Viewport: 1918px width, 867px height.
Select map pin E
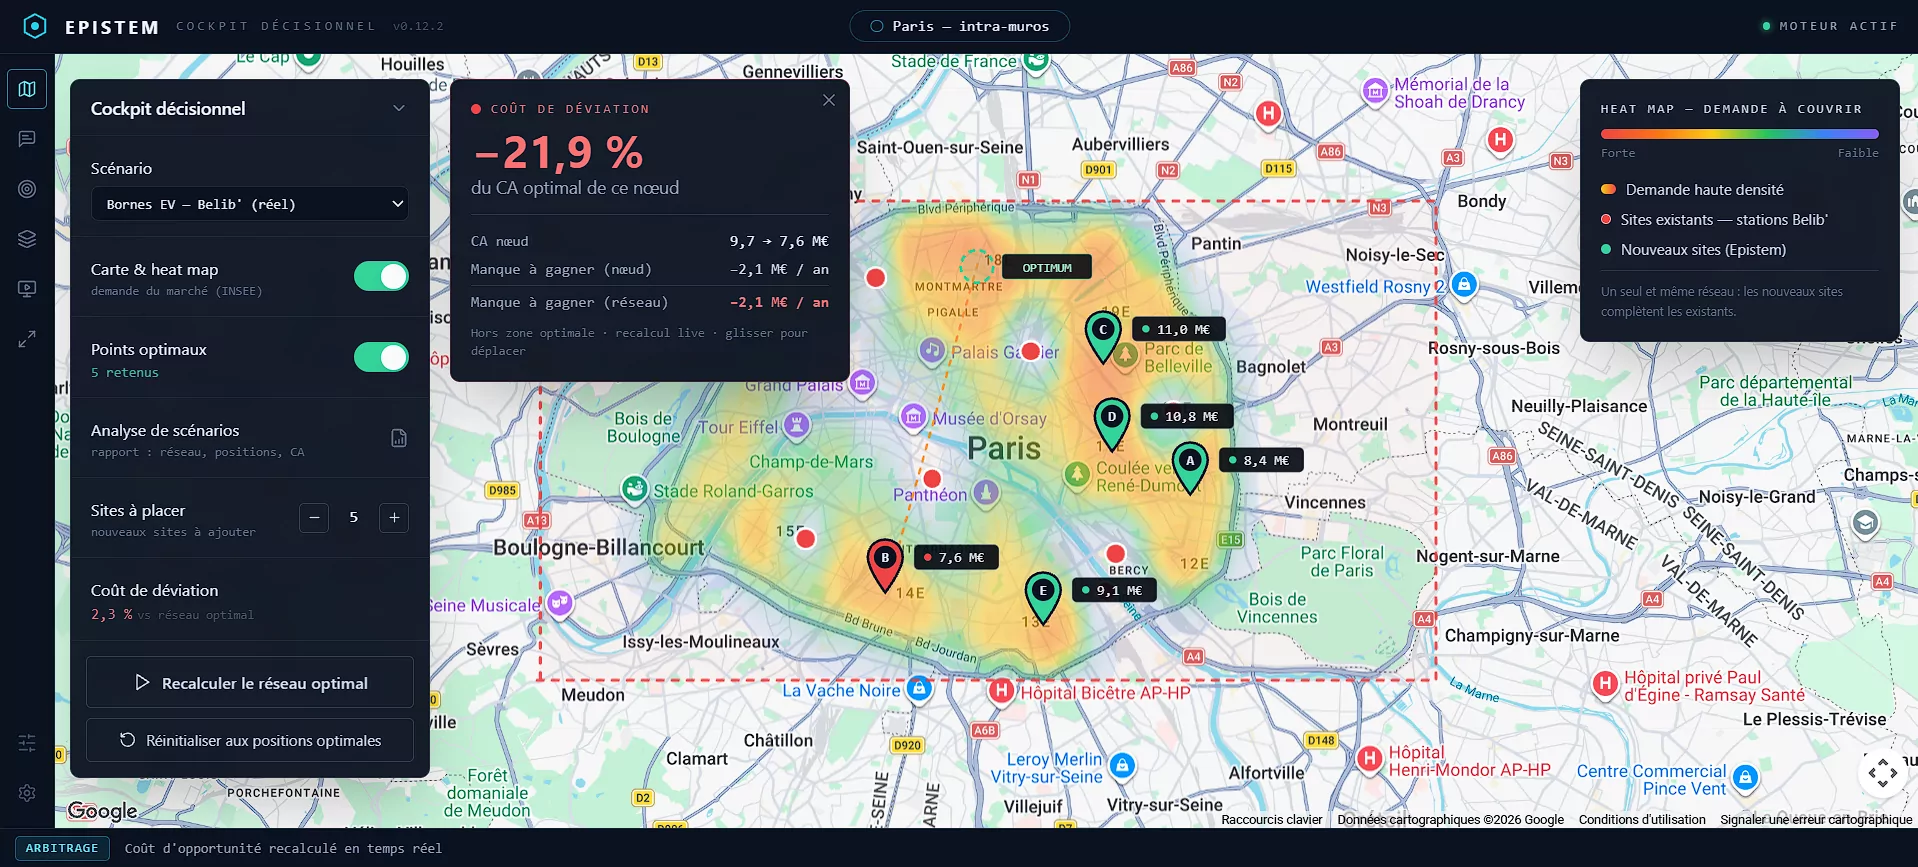(x=1043, y=598)
